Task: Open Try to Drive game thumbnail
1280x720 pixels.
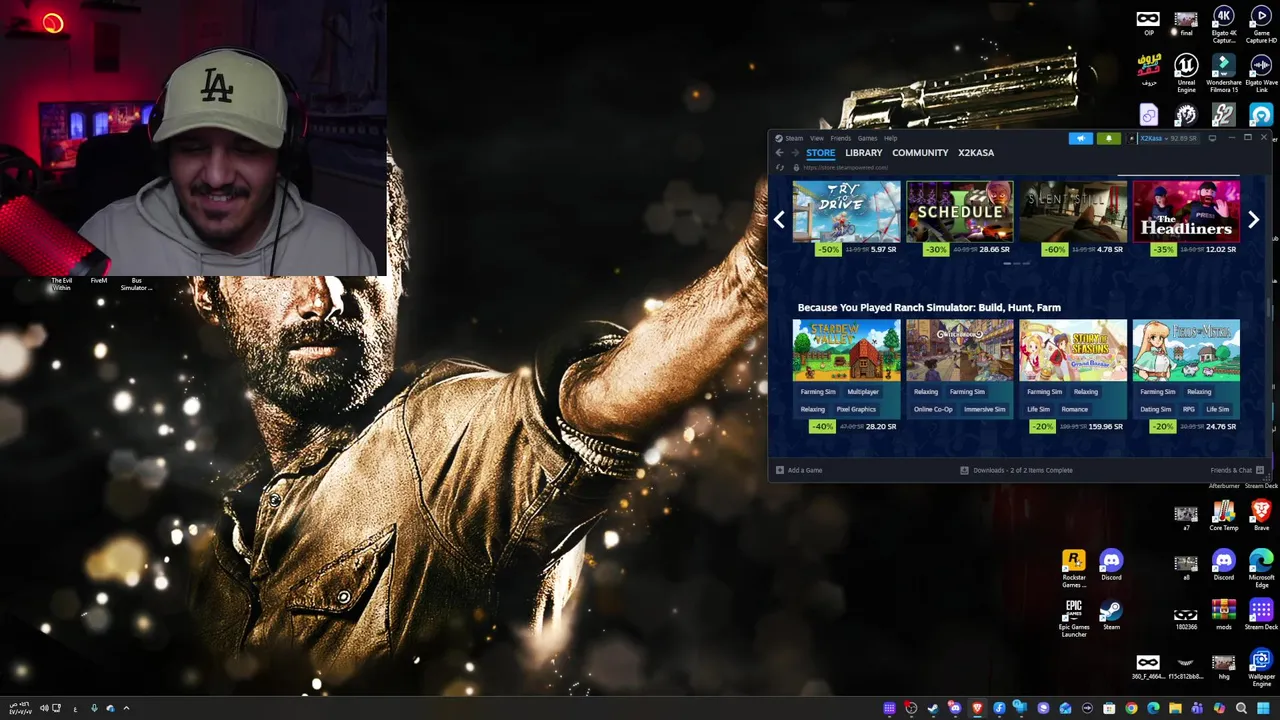Action: click(846, 212)
